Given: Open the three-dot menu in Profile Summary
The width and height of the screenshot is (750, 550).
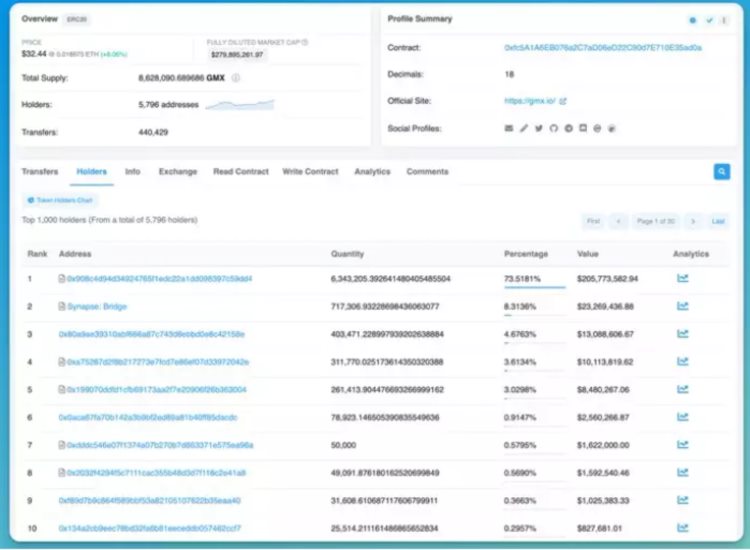Looking at the screenshot, I should (723, 20).
